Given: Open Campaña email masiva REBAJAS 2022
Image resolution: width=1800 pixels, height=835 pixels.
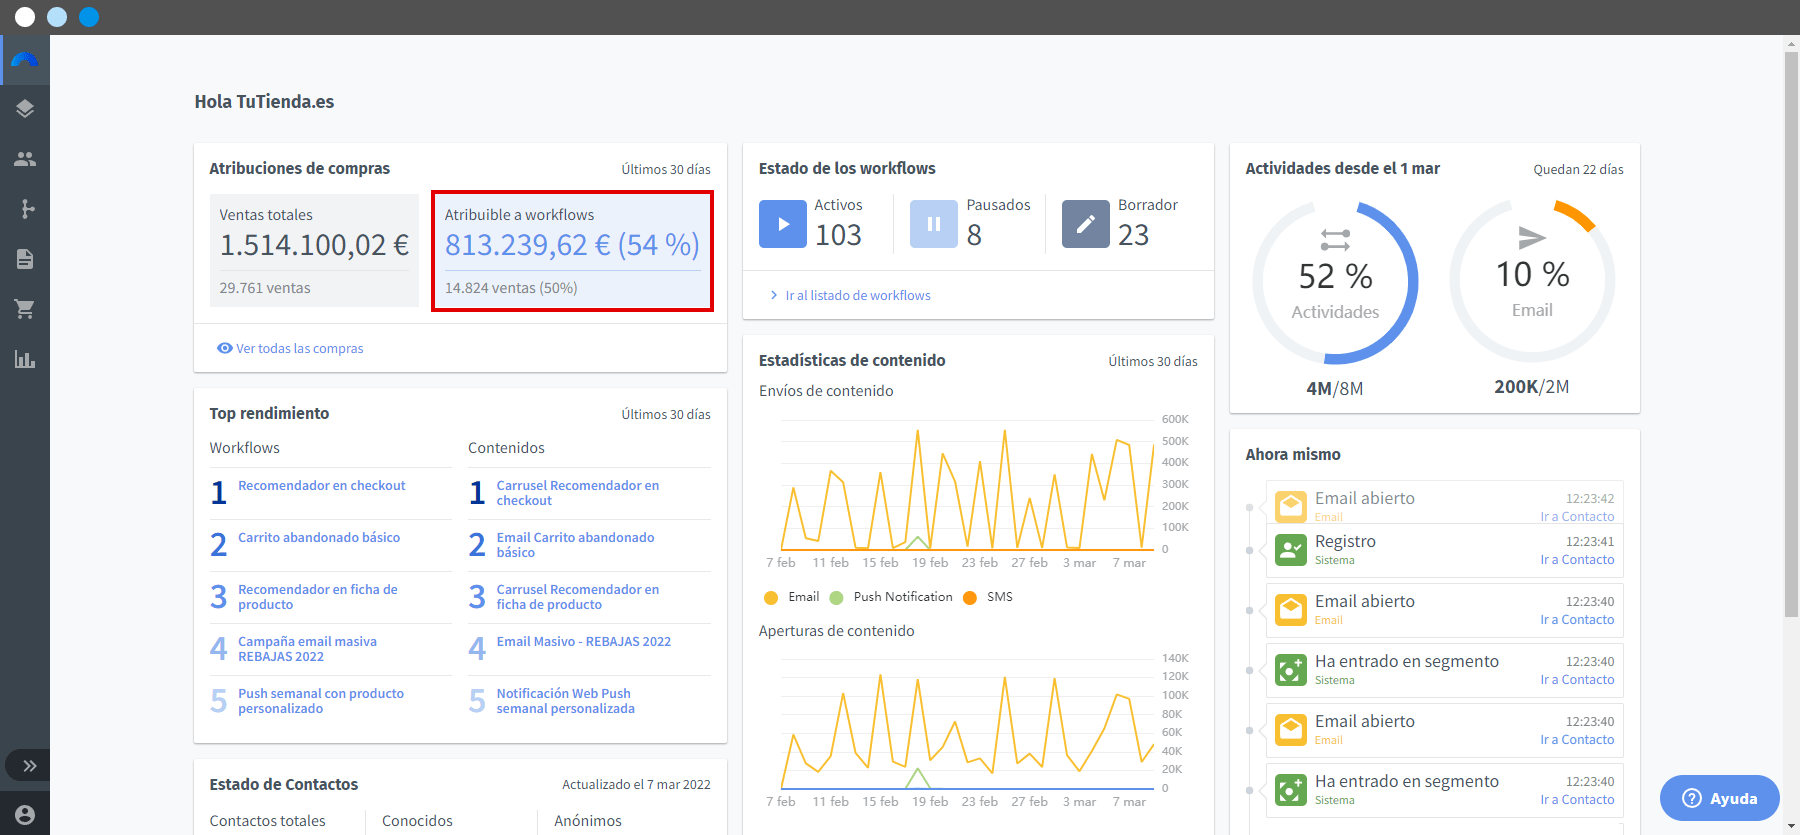Looking at the screenshot, I should (x=308, y=649).
